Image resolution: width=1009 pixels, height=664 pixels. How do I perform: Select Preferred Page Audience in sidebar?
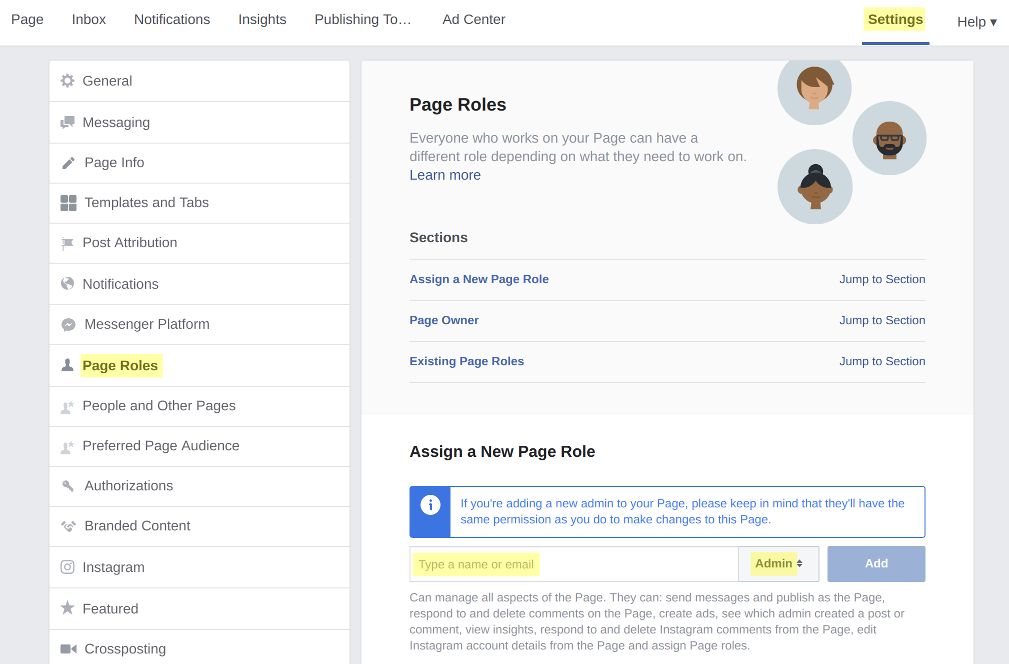pos(161,446)
